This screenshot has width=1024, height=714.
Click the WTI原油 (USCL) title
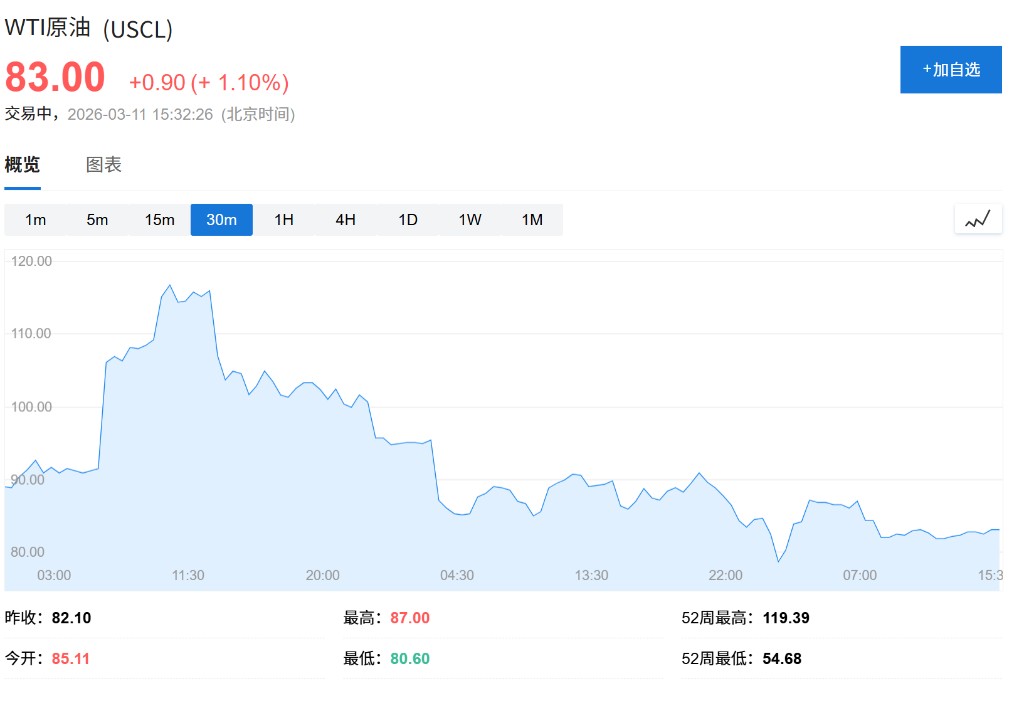pyautogui.click(x=89, y=29)
